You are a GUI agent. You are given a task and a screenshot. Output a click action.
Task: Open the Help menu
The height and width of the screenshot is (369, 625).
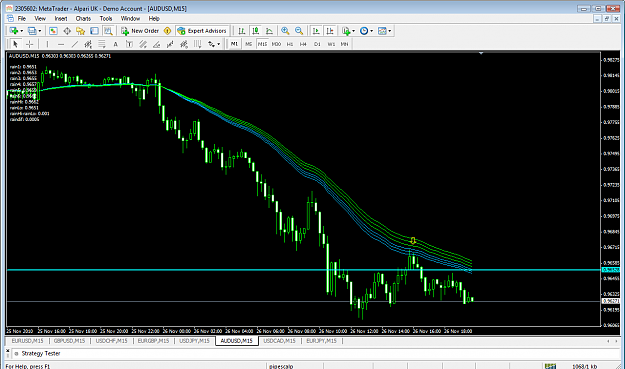click(x=154, y=18)
